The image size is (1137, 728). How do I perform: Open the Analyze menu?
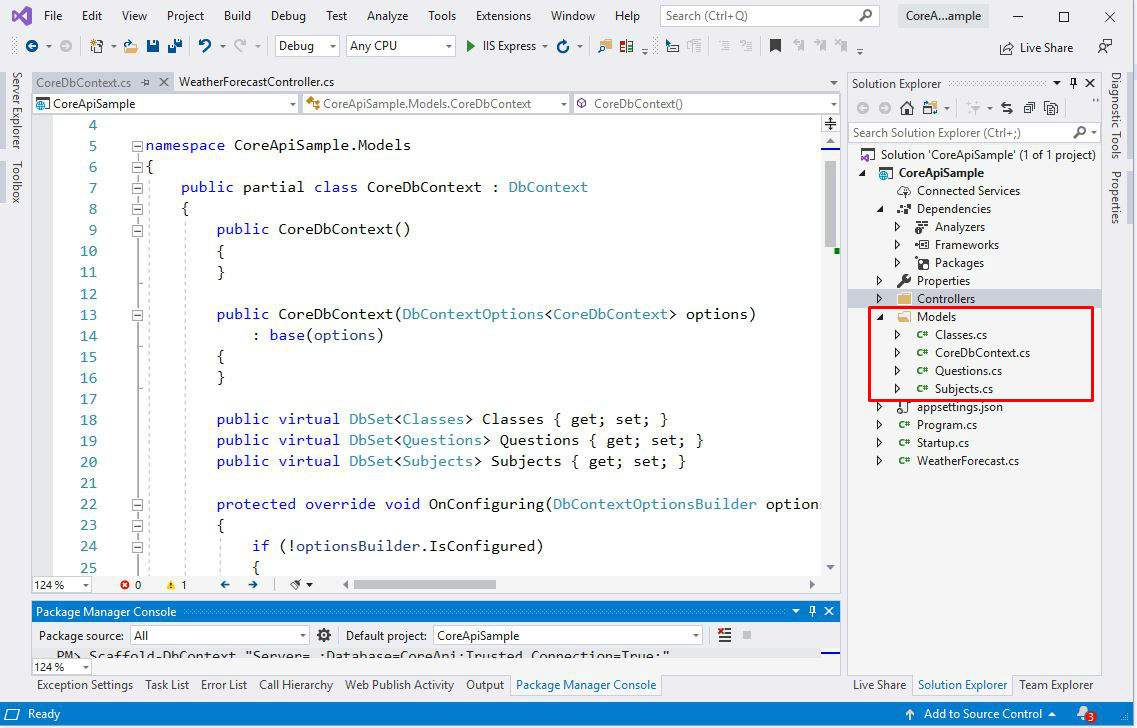(387, 15)
